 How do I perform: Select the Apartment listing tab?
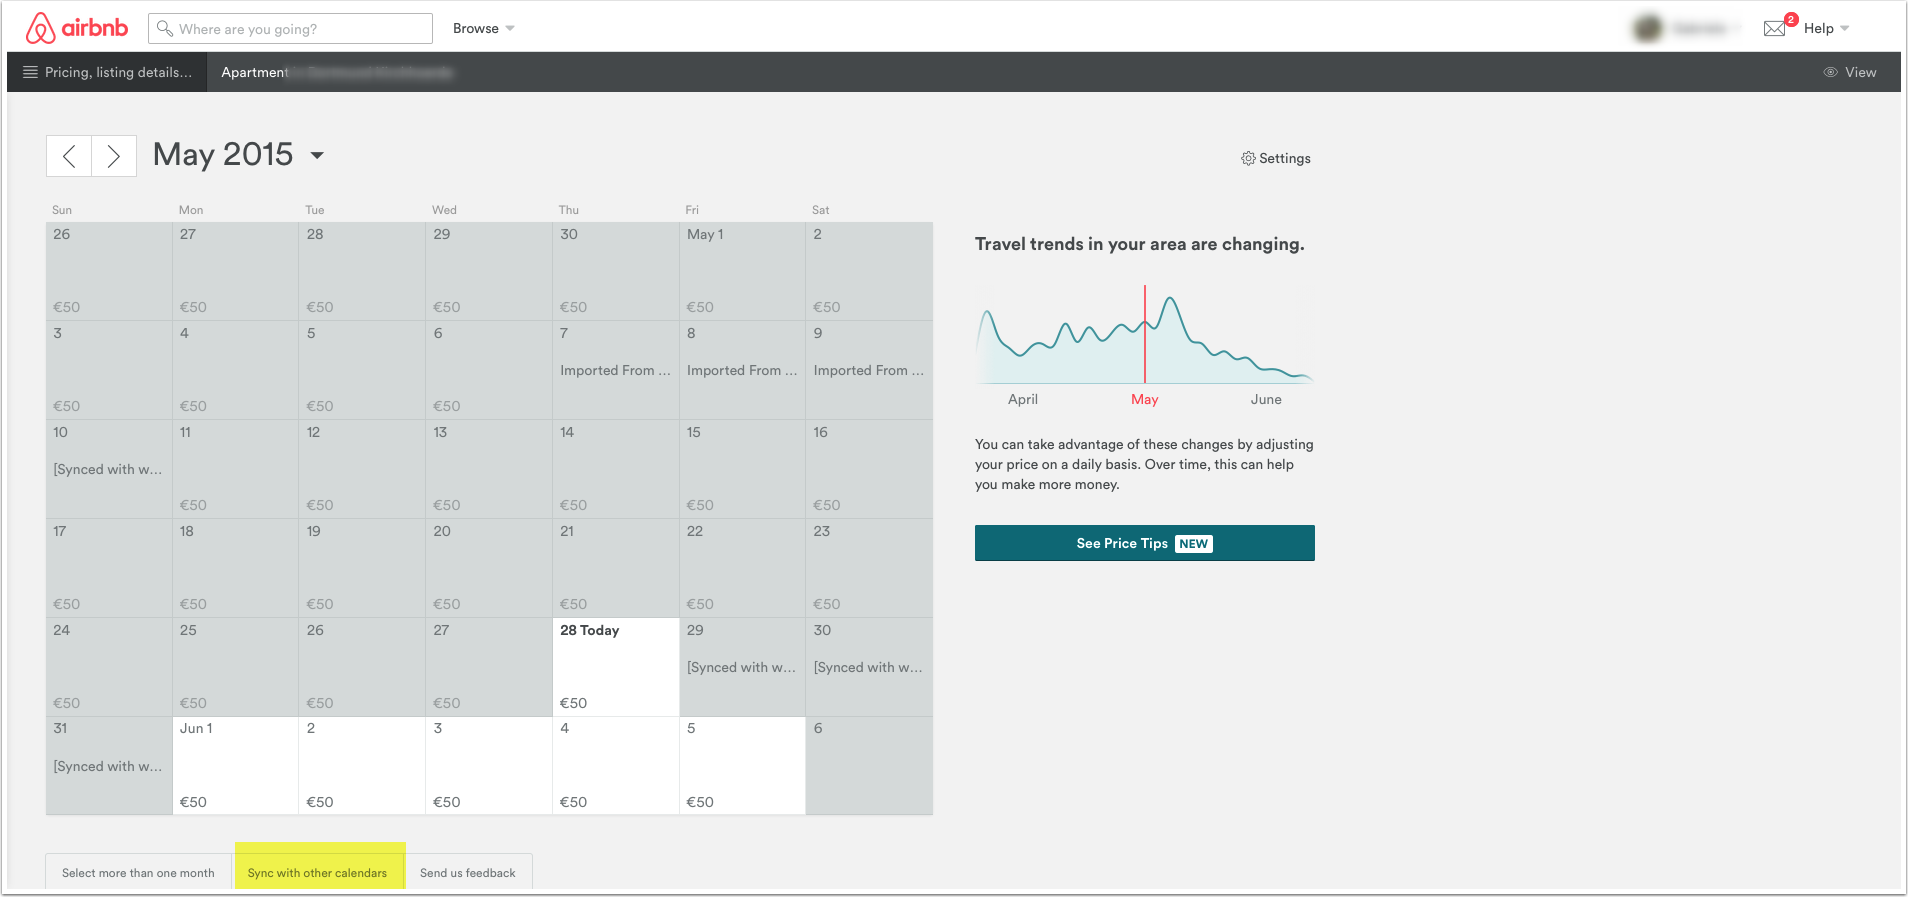click(x=336, y=72)
